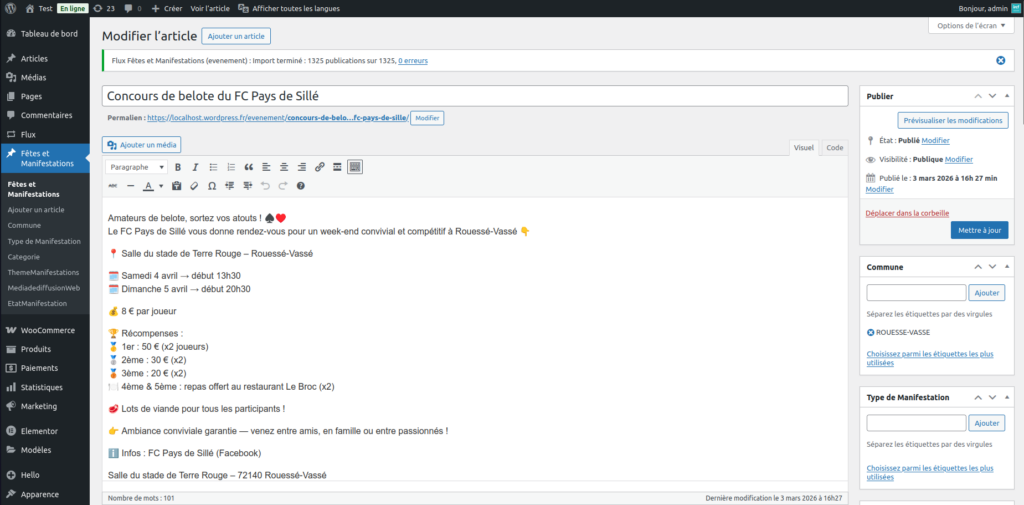Dismiss the import finished notice
Image resolution: width=1024 pixels, height=505 pixels.
point(1000,61)
